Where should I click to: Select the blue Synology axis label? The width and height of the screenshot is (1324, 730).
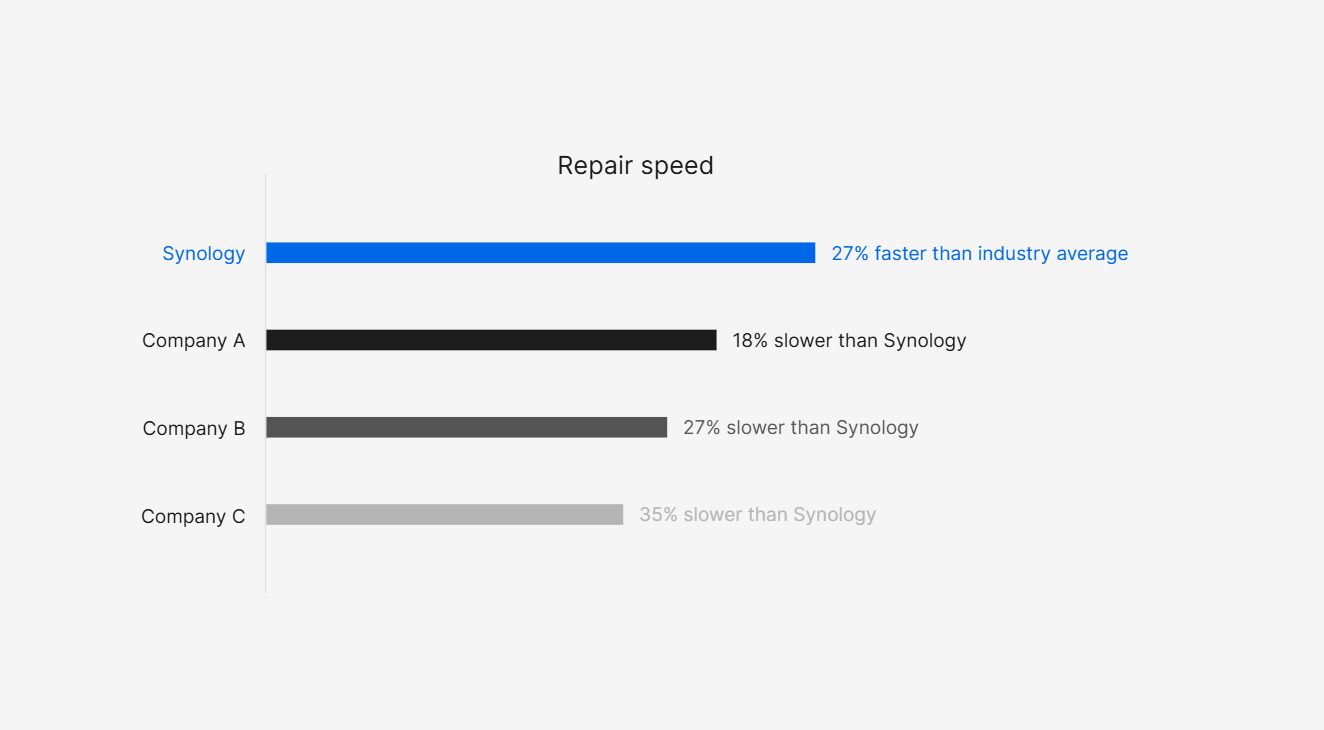[x=203, y=254]
